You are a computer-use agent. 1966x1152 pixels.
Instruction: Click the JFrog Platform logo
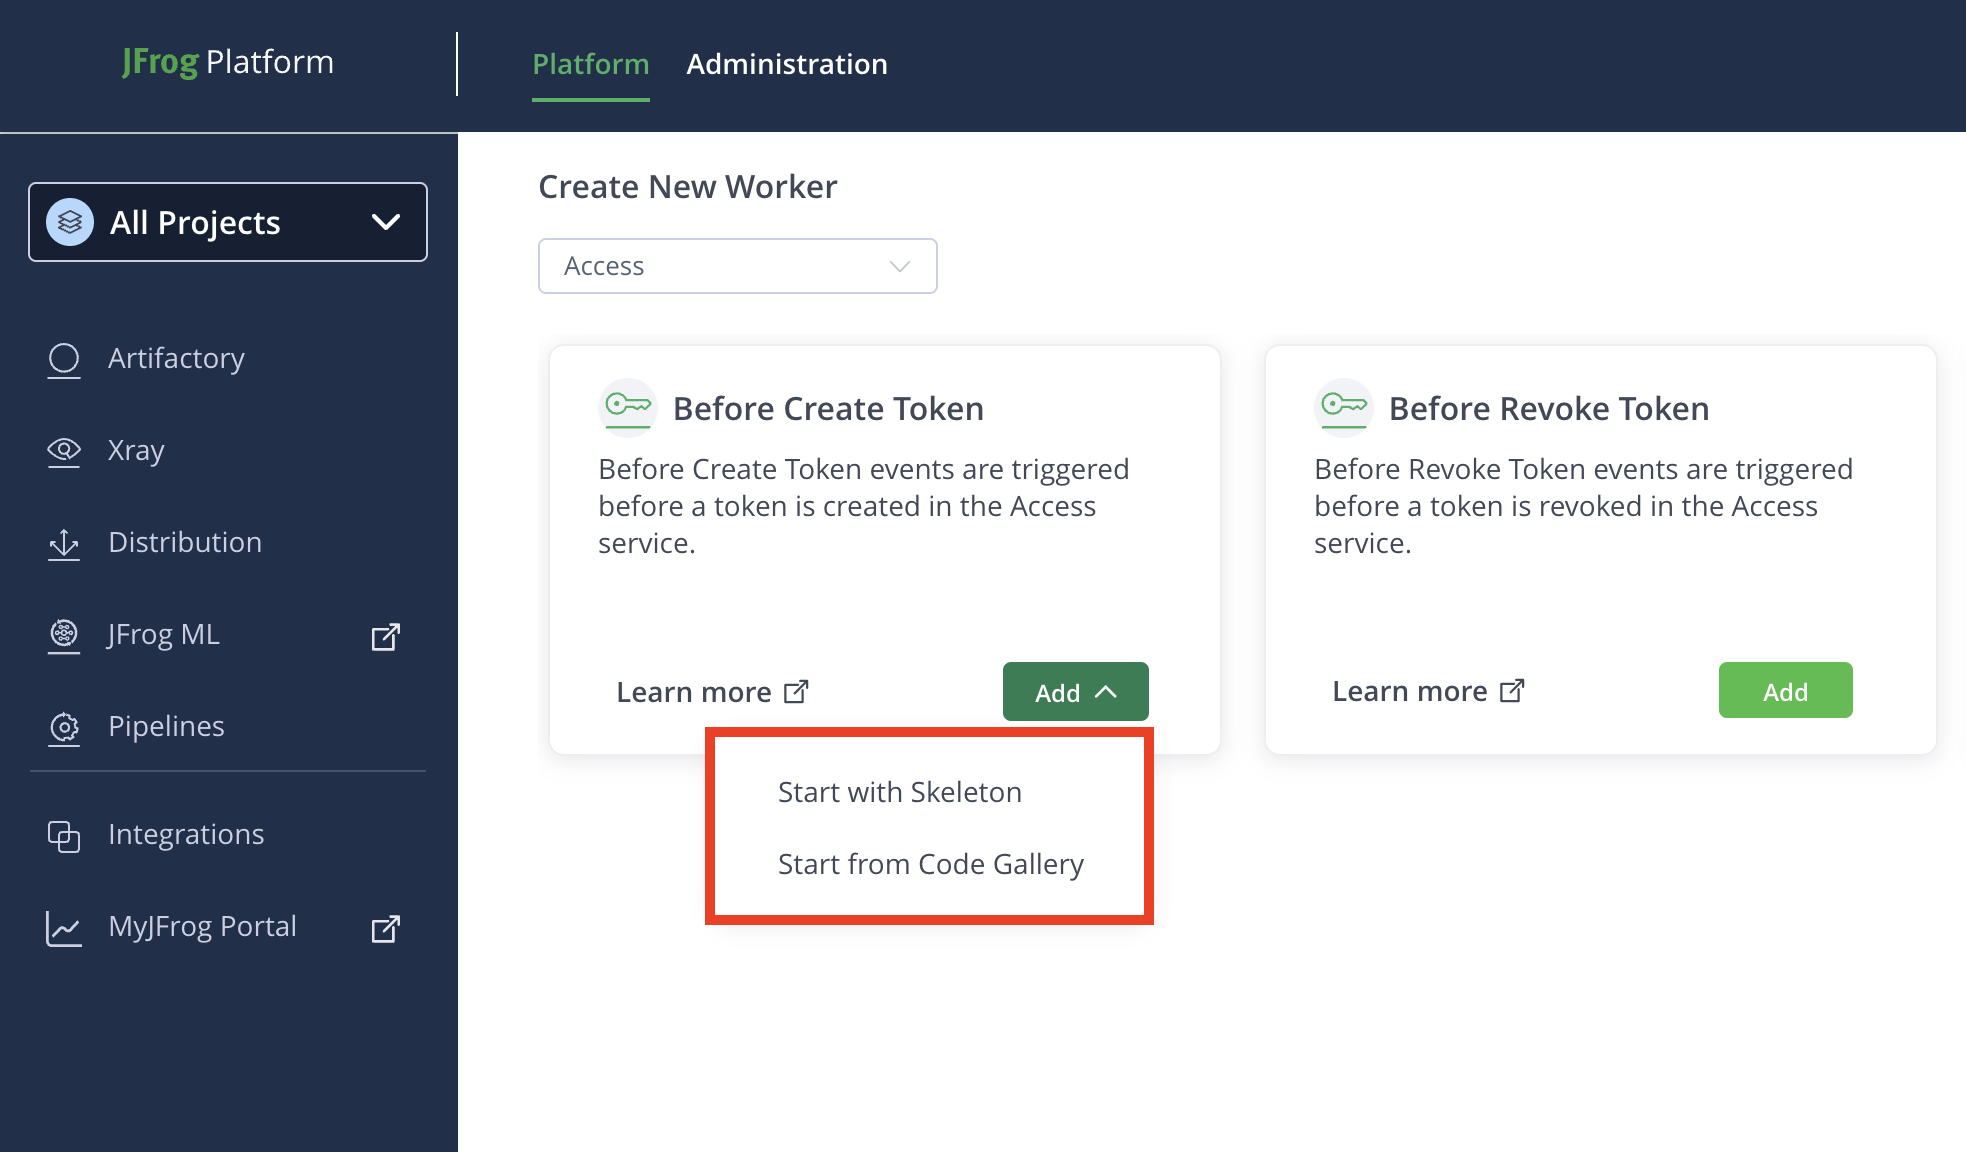[227, 62]
